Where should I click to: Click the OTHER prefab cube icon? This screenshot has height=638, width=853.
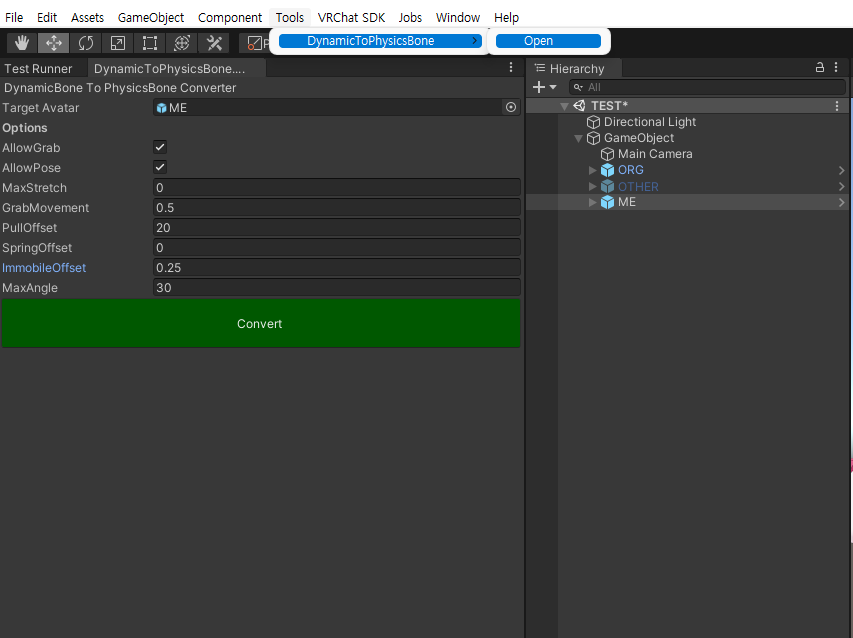pyautogui.click(x=608, y=187)
